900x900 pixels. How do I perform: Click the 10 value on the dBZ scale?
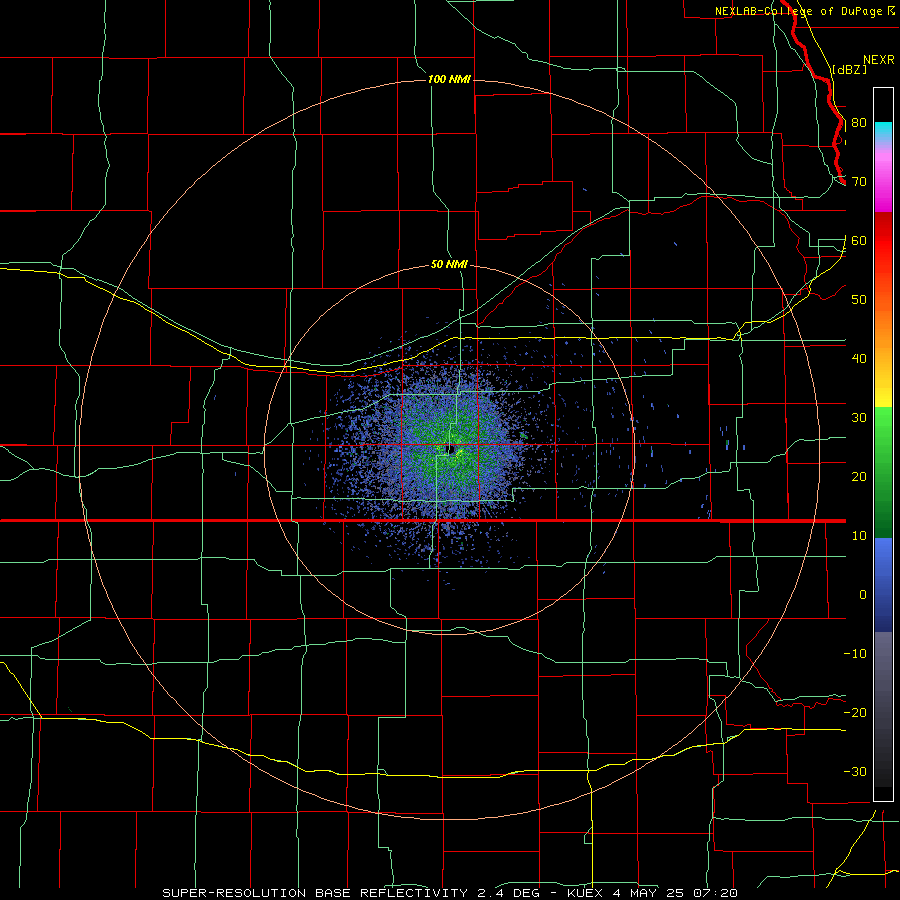point(859,536)
